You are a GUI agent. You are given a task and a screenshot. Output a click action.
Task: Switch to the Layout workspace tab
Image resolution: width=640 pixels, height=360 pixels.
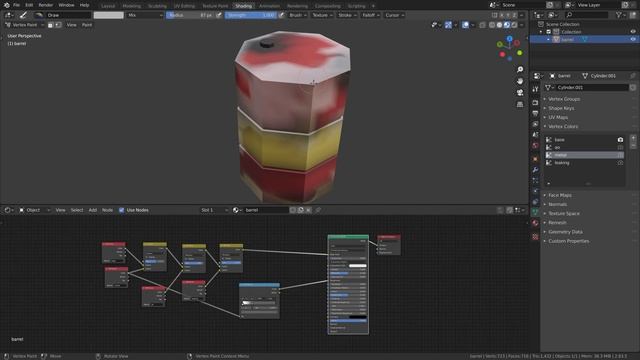(x=108, y=6)
